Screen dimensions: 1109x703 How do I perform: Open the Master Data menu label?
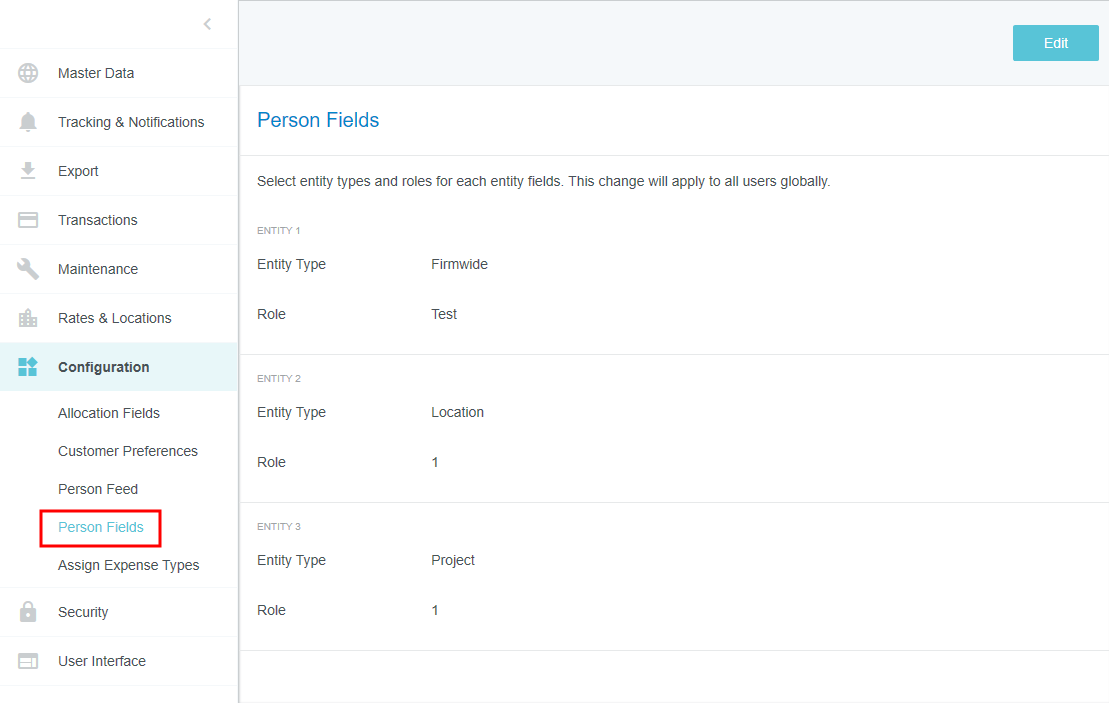96,73
